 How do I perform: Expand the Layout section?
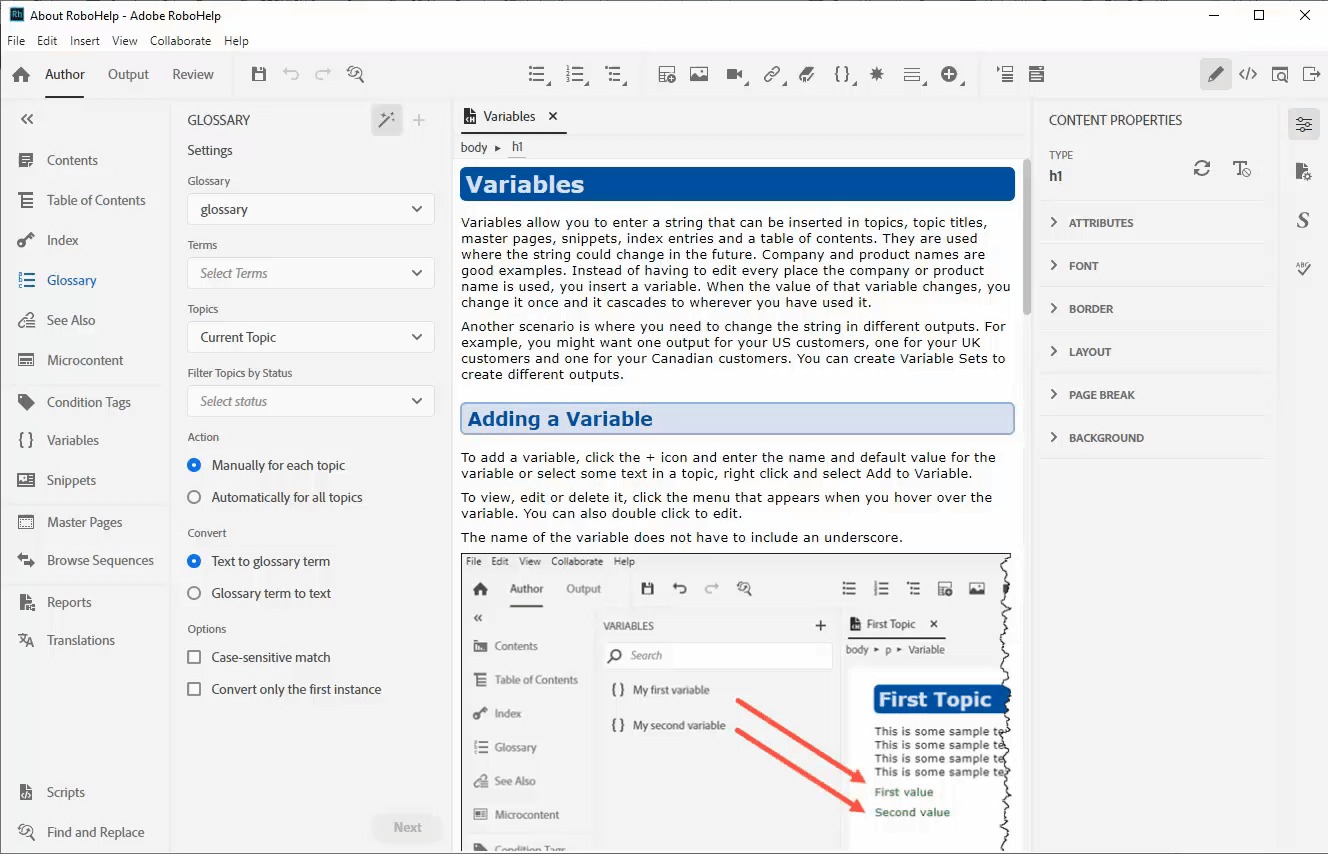coord(1152,352)
